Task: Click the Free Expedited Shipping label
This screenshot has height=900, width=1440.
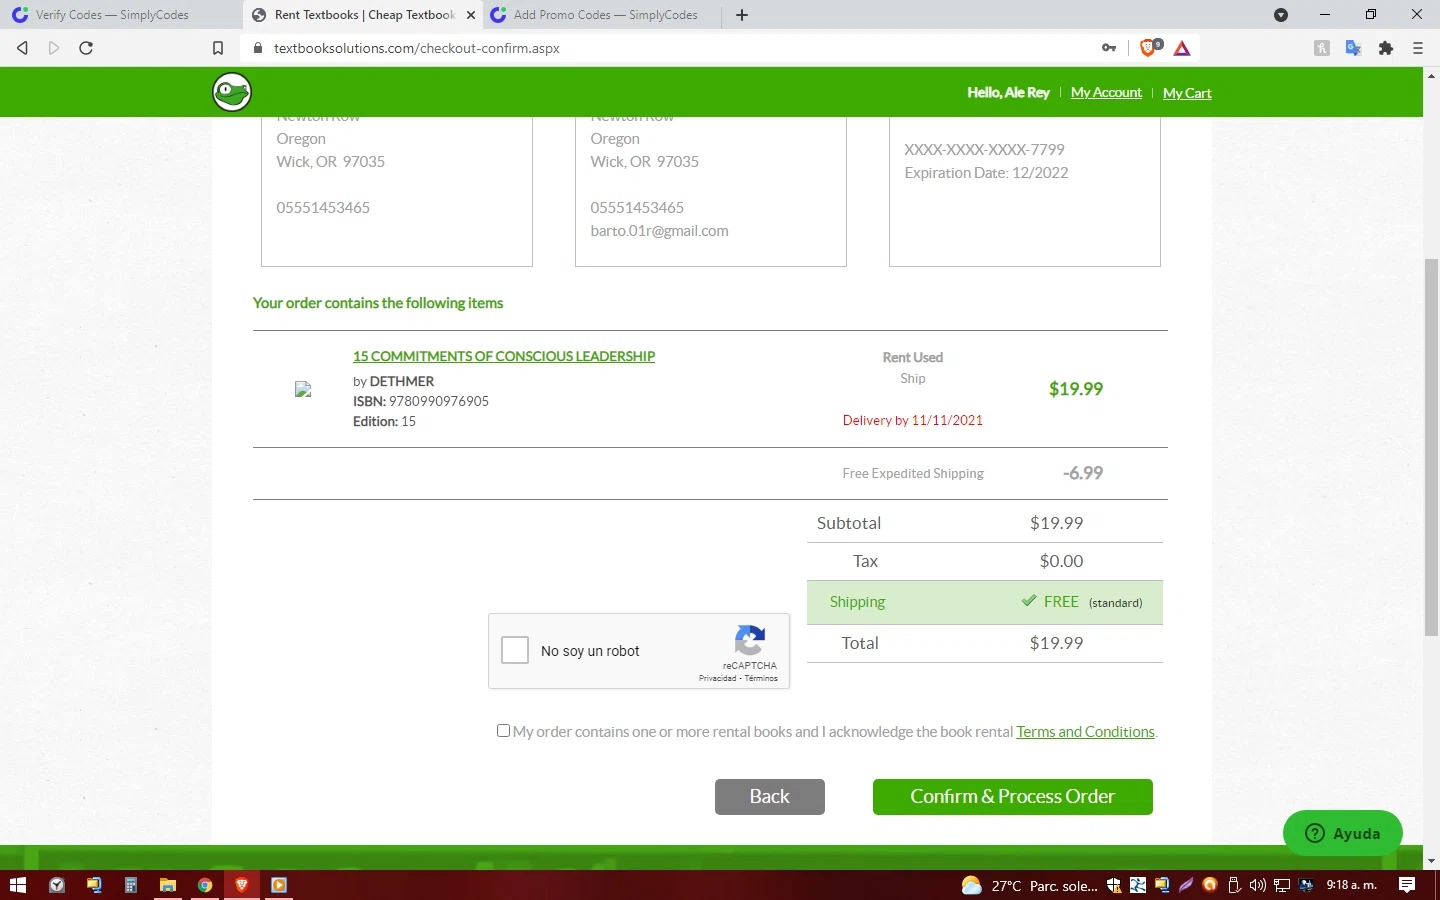Action: [x=913, y=473]
